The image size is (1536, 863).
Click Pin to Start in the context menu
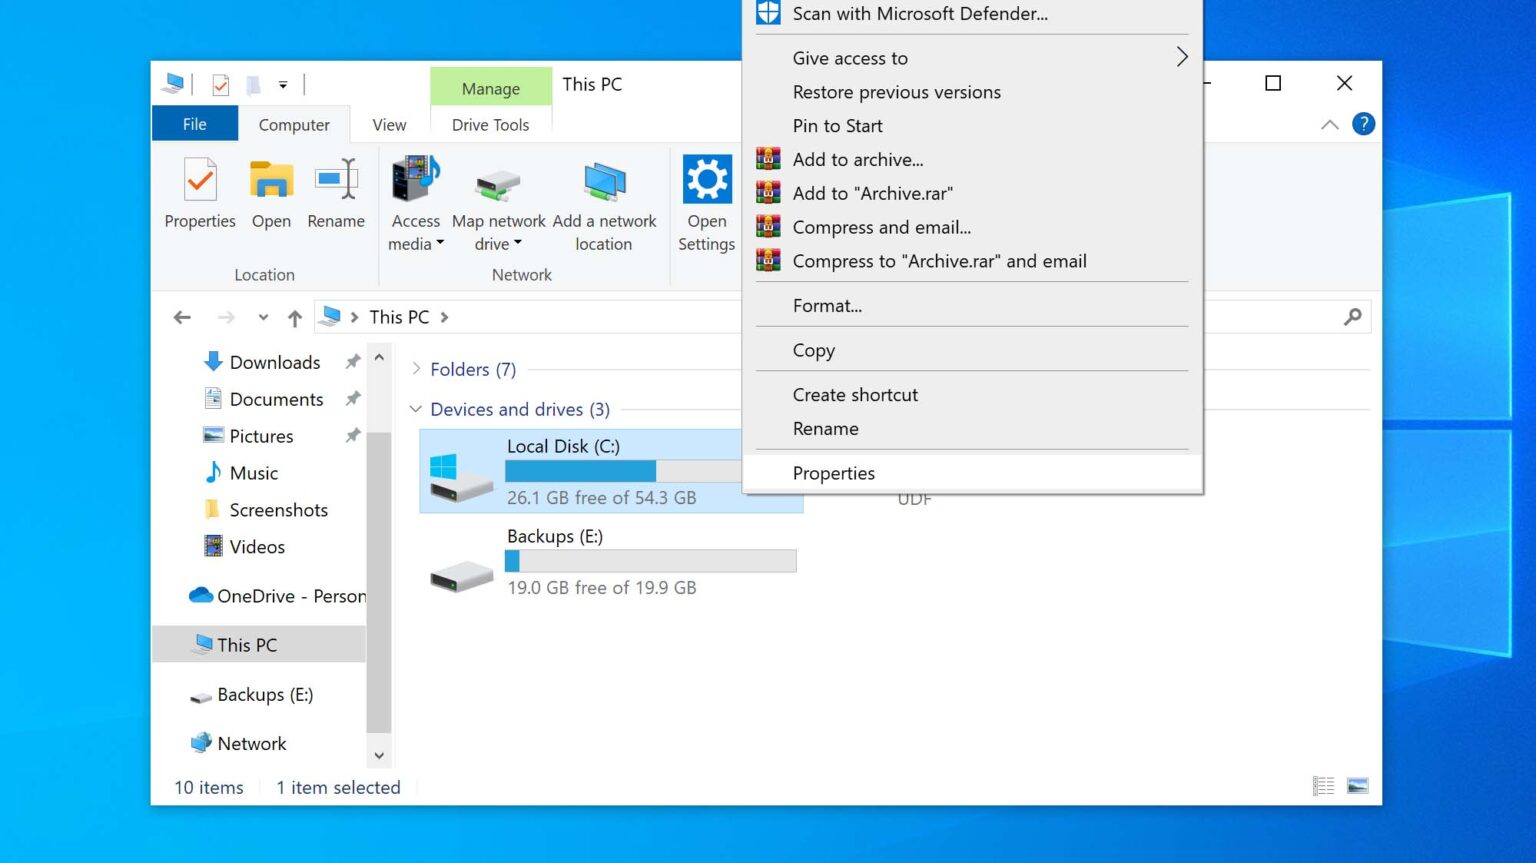tap(837, 126)
